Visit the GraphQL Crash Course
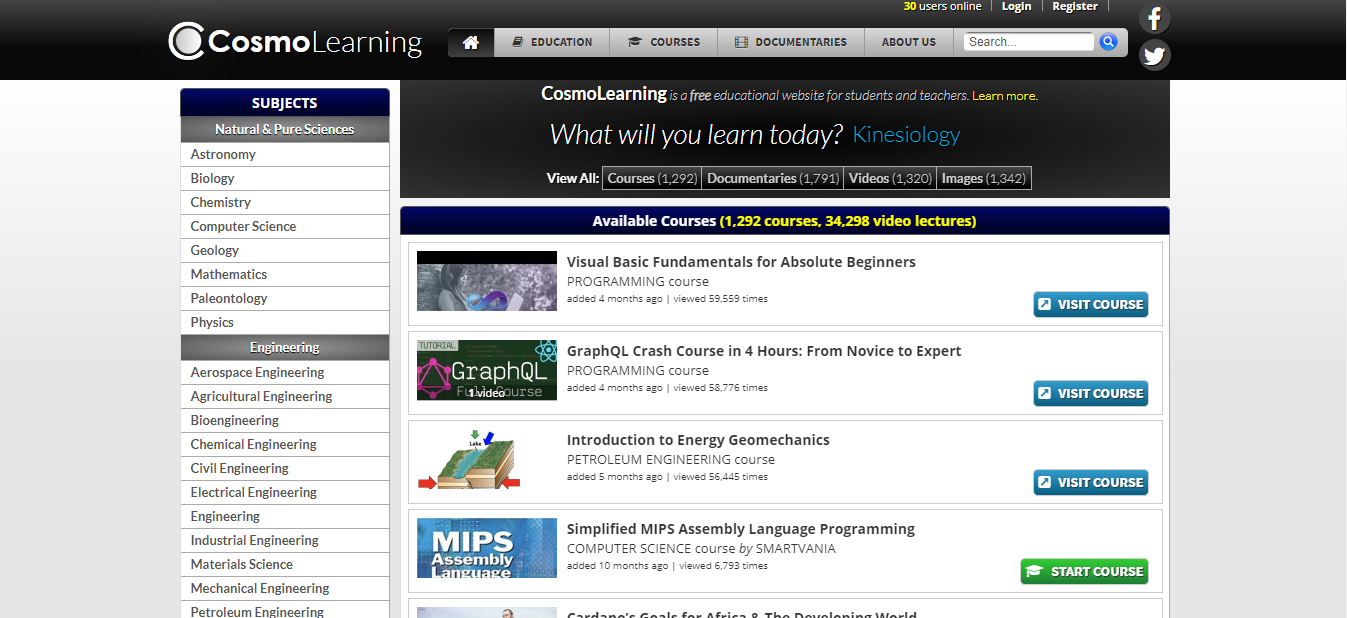Image resolution: width=1347 pixels, height=618 pixels. point(1091,393)
